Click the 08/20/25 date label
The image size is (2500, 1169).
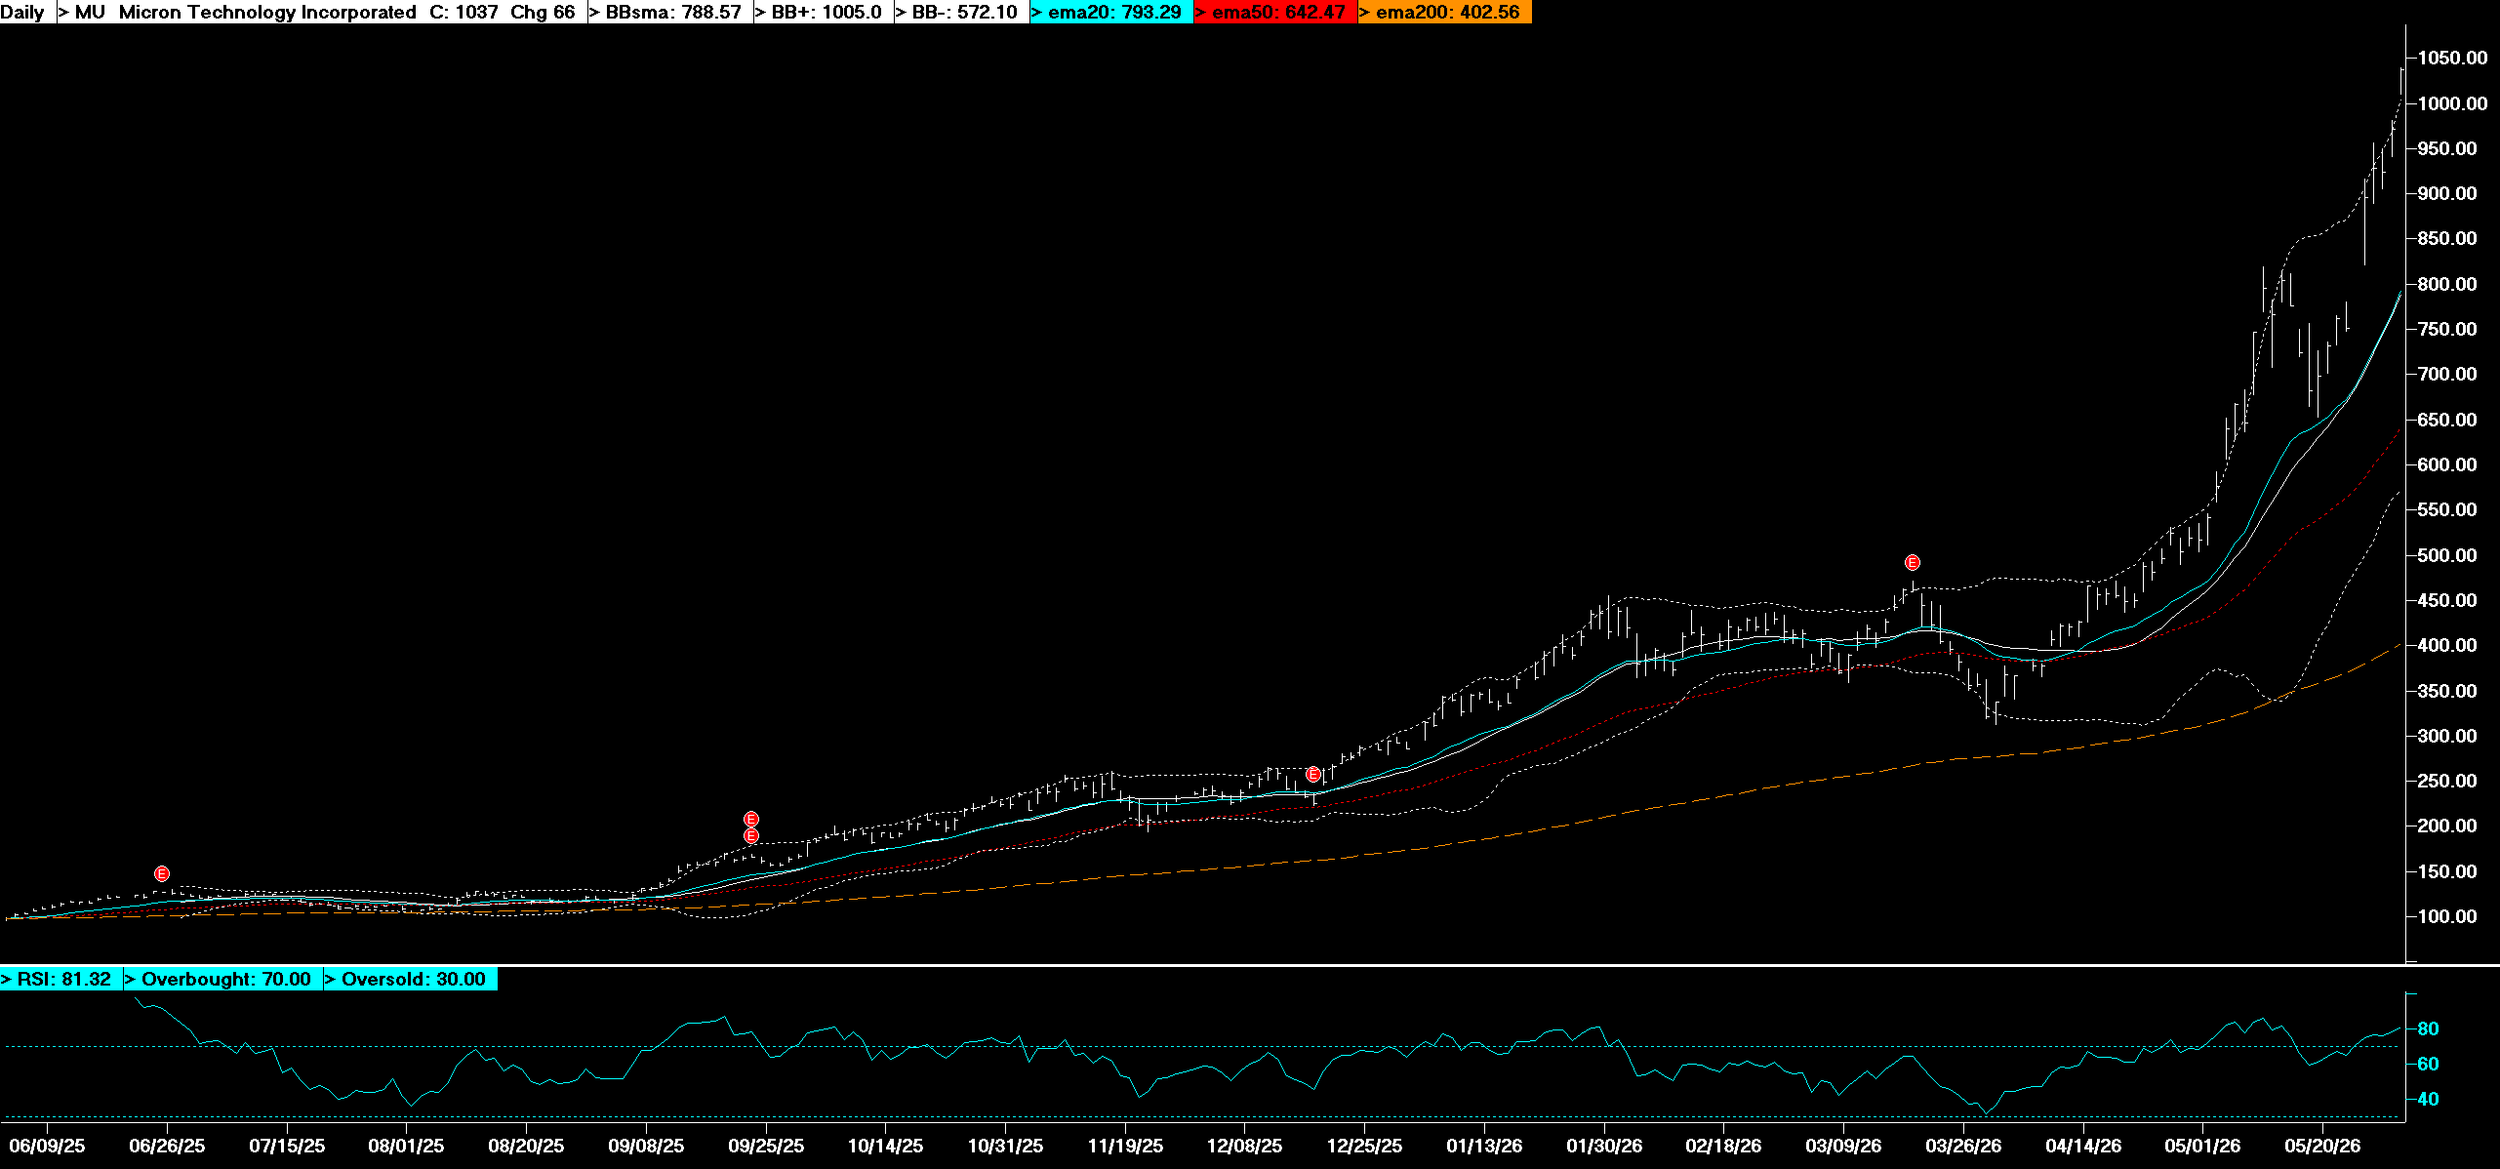(526, 1146)
